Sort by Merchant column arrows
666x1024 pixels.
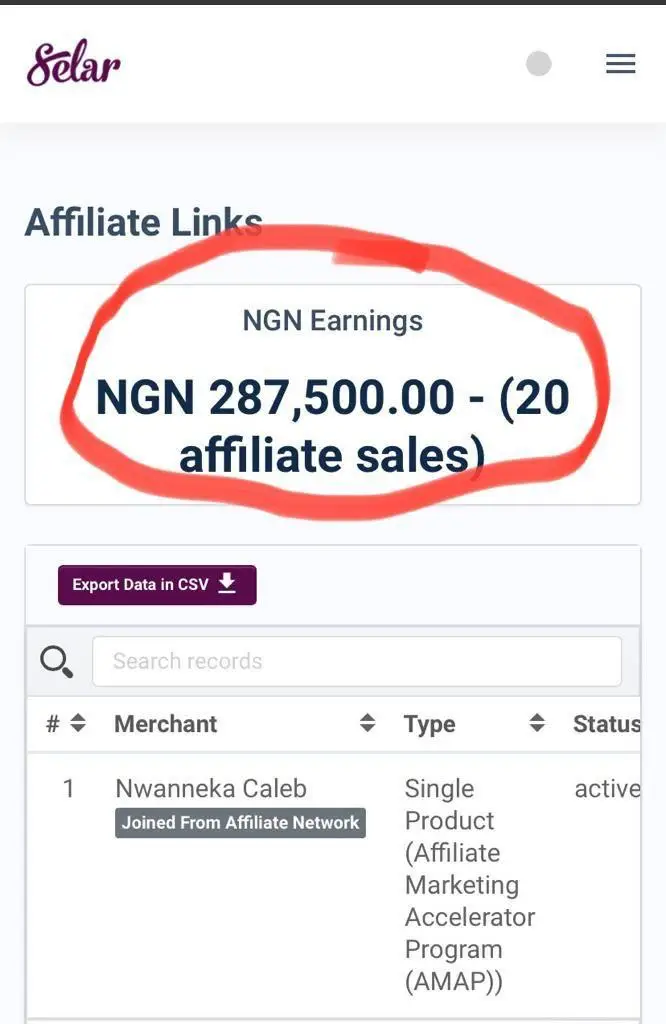(x=368, y=723)
